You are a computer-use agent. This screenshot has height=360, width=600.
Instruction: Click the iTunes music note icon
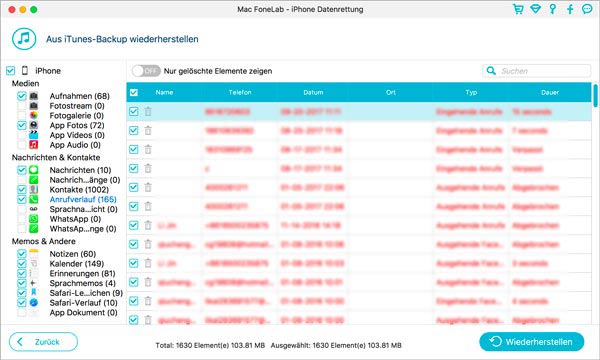(24, 39)
